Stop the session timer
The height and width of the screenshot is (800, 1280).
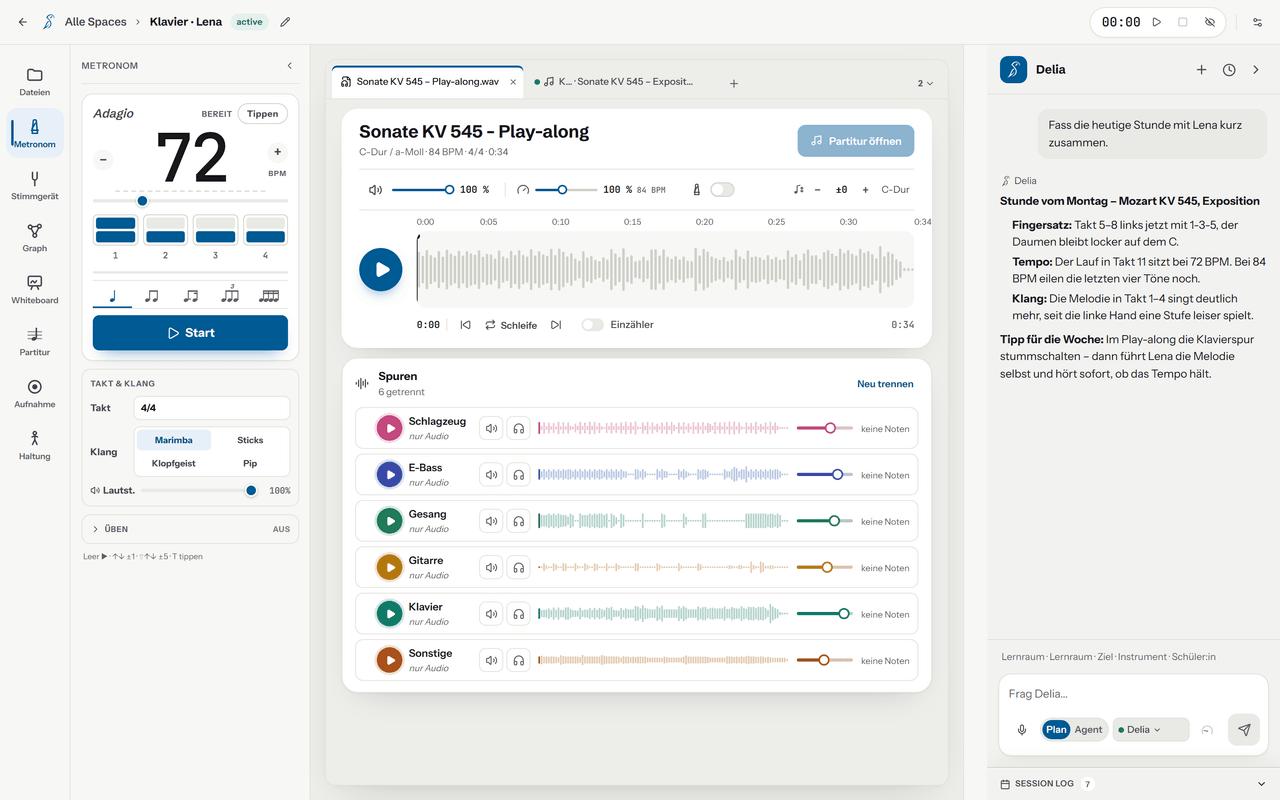(x=1183, y=22)
